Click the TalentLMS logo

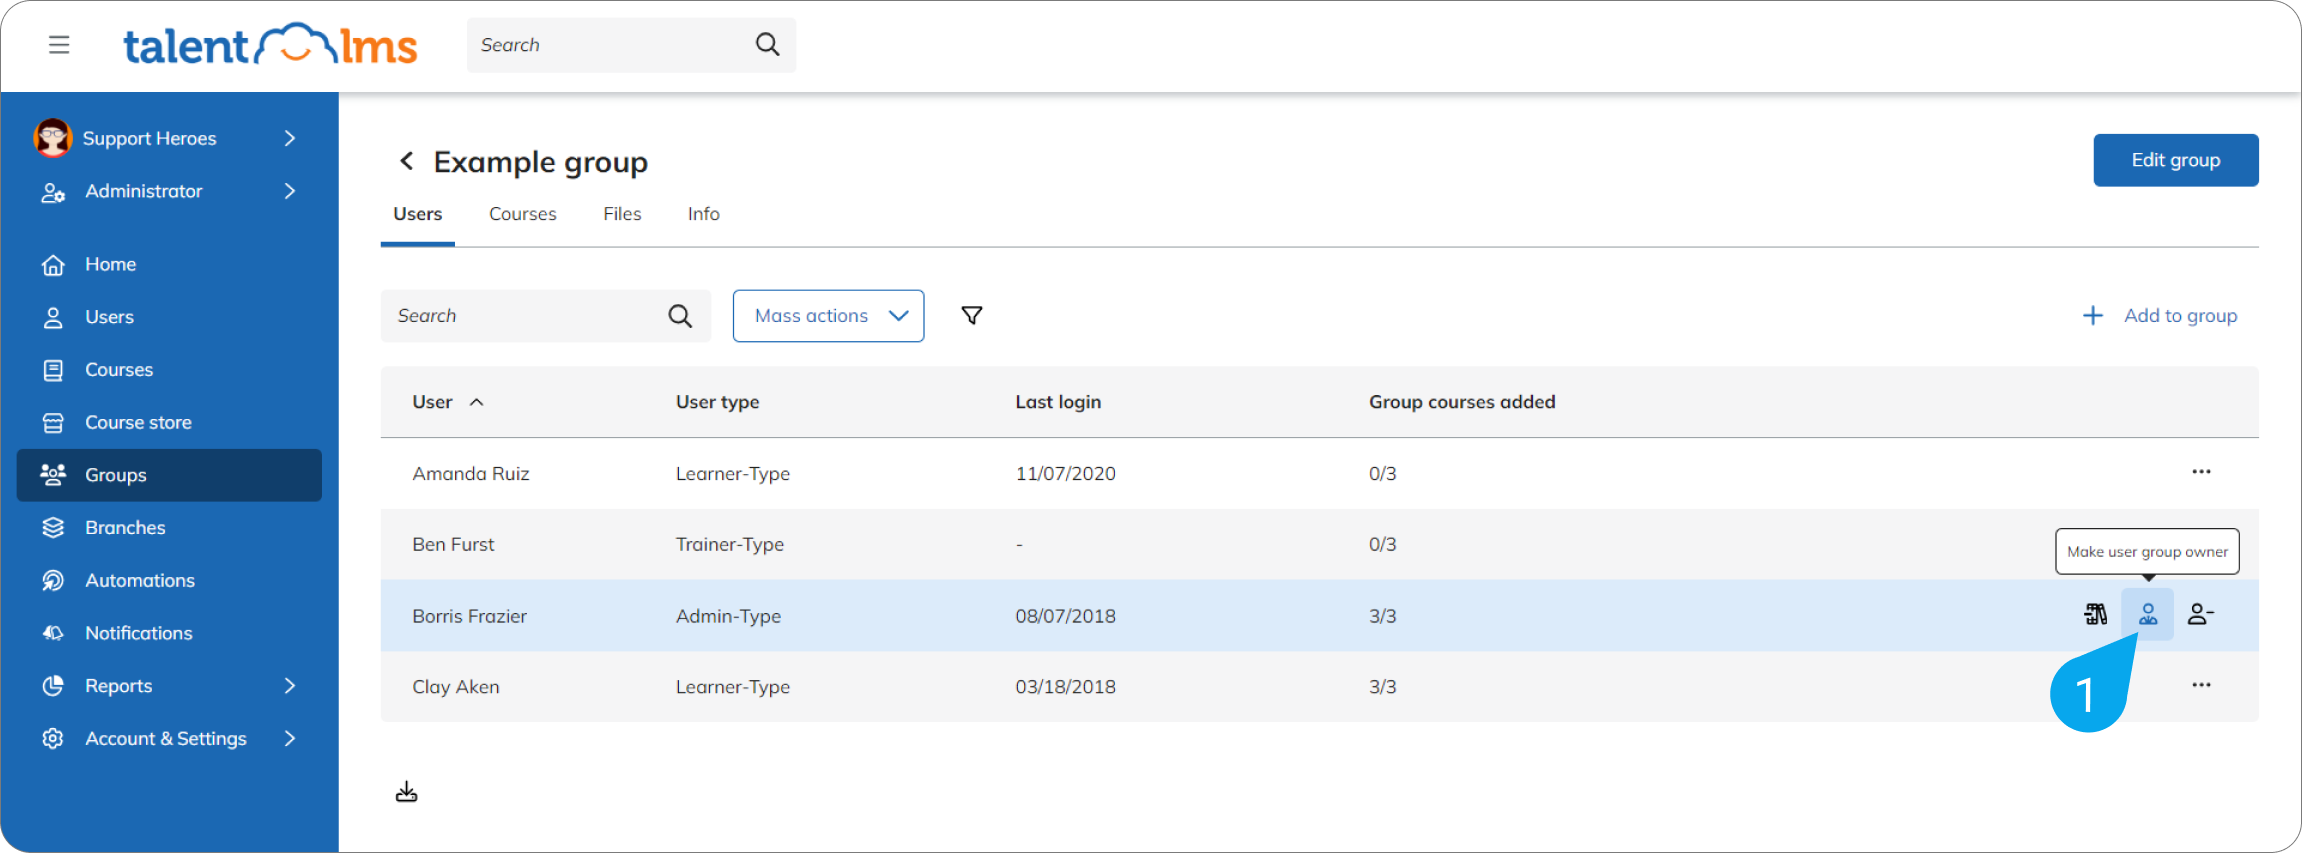pyautogui.click(x=270, y=45)
